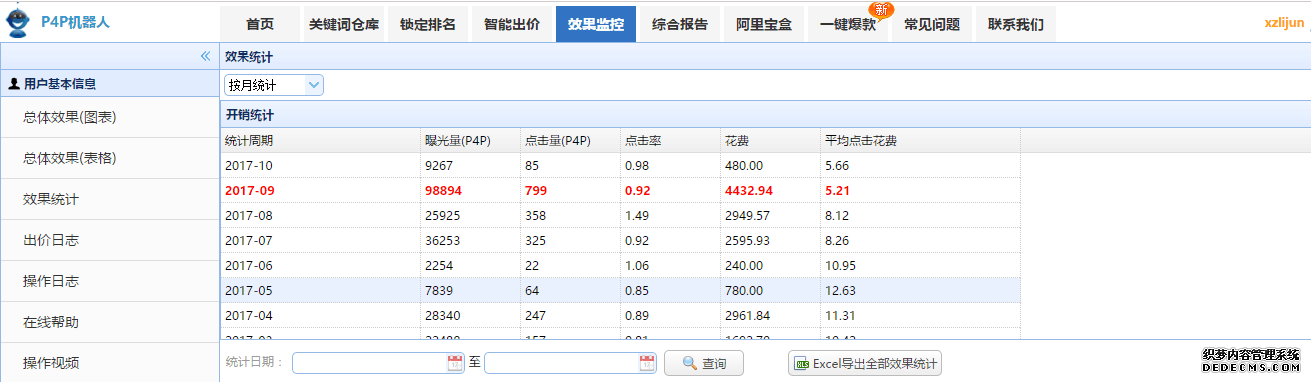Image resolution: width=1311 pixels, height=382 pixels.
Task: Open 出价日志 in the sidebar
Action: (x=109, y=240)
